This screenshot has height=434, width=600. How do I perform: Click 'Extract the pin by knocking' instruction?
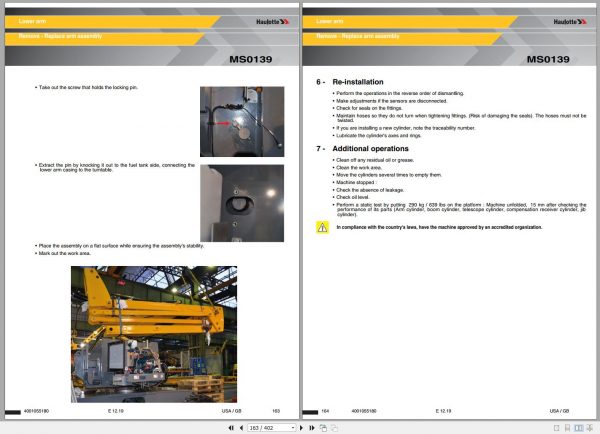coord(115,168)
